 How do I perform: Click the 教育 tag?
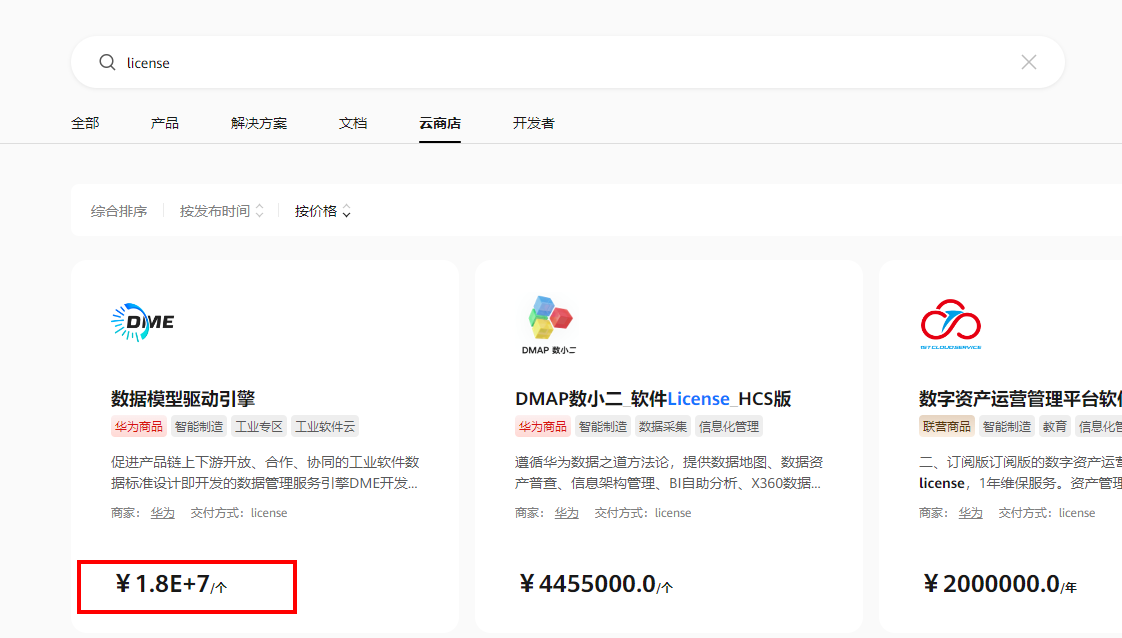click(1055, 426)
